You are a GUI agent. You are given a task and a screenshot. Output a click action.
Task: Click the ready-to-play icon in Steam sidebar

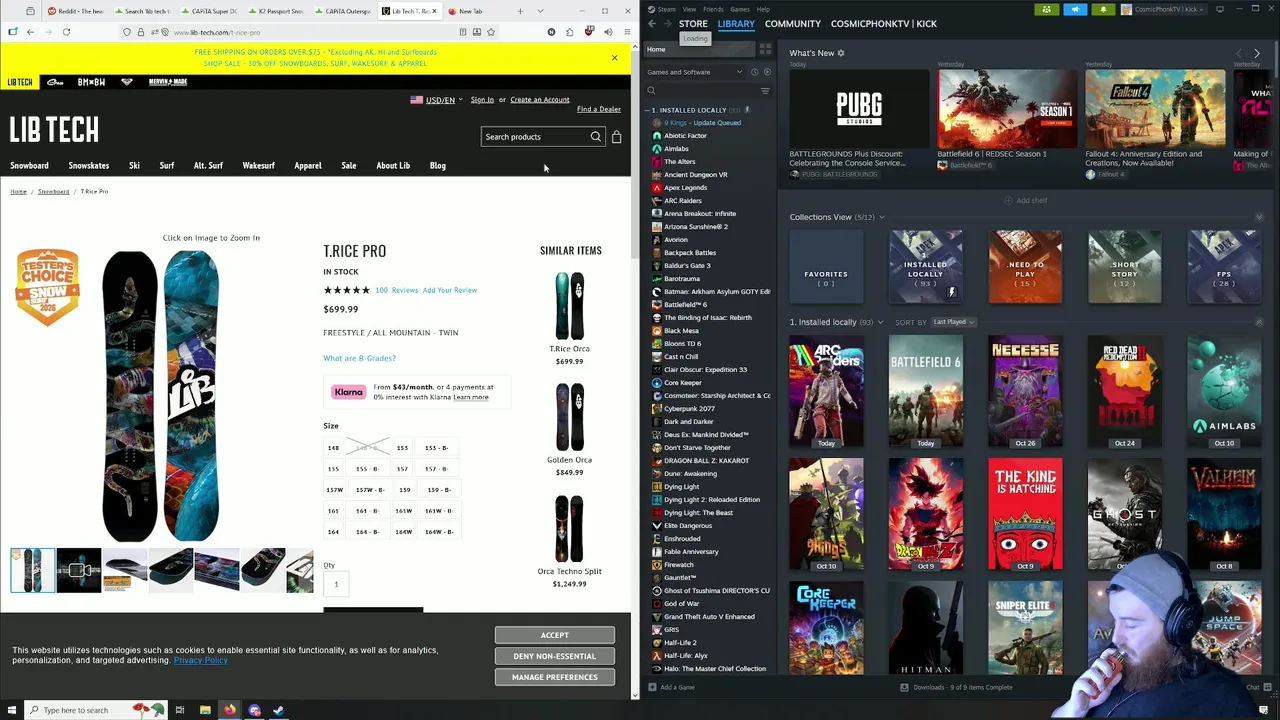pyautogui.click(x=766, y=72)
